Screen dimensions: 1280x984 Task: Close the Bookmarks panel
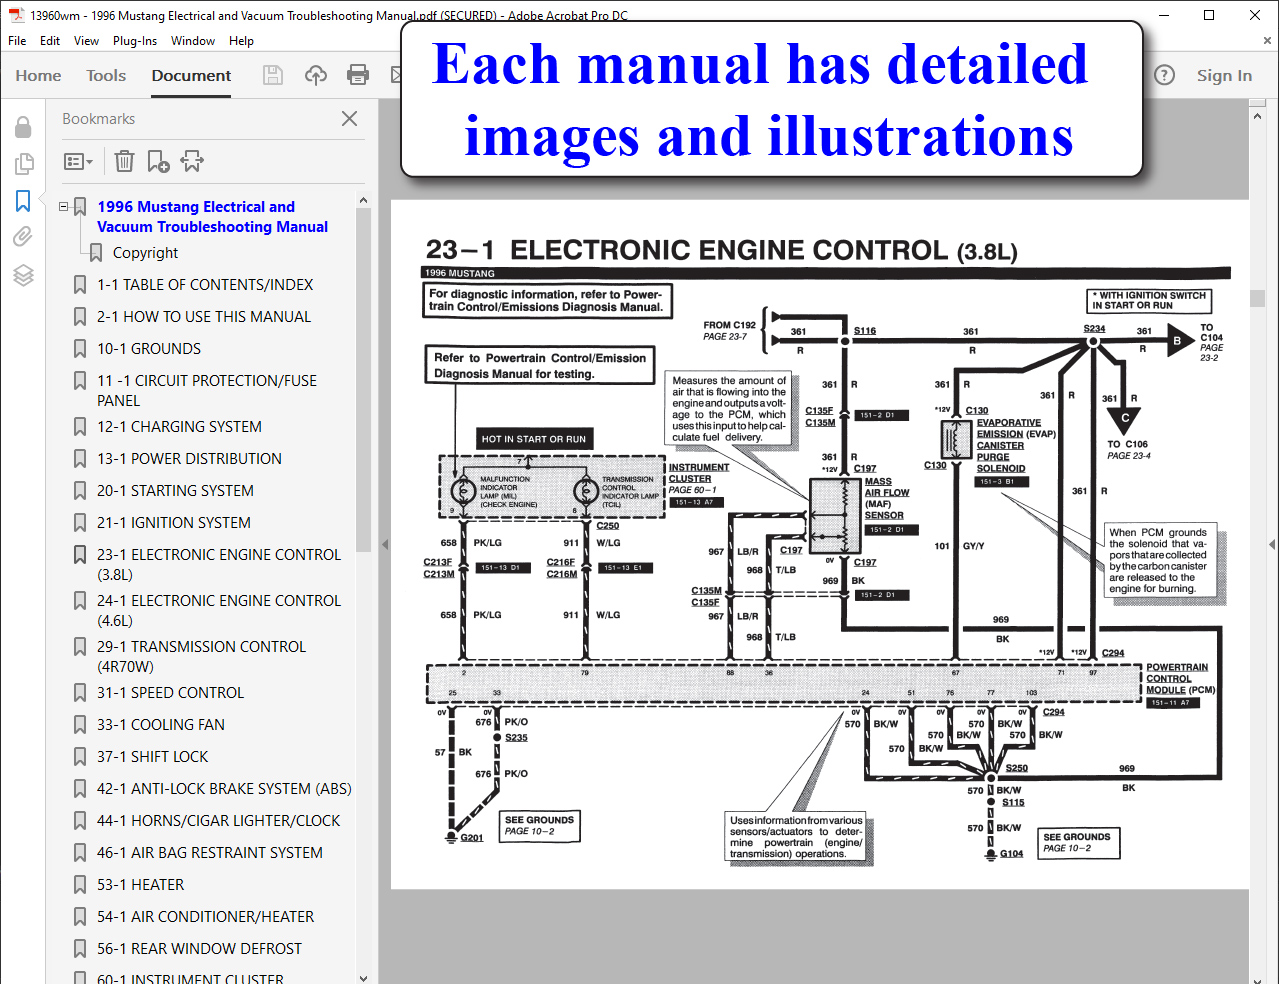click(x=349, y=118)
